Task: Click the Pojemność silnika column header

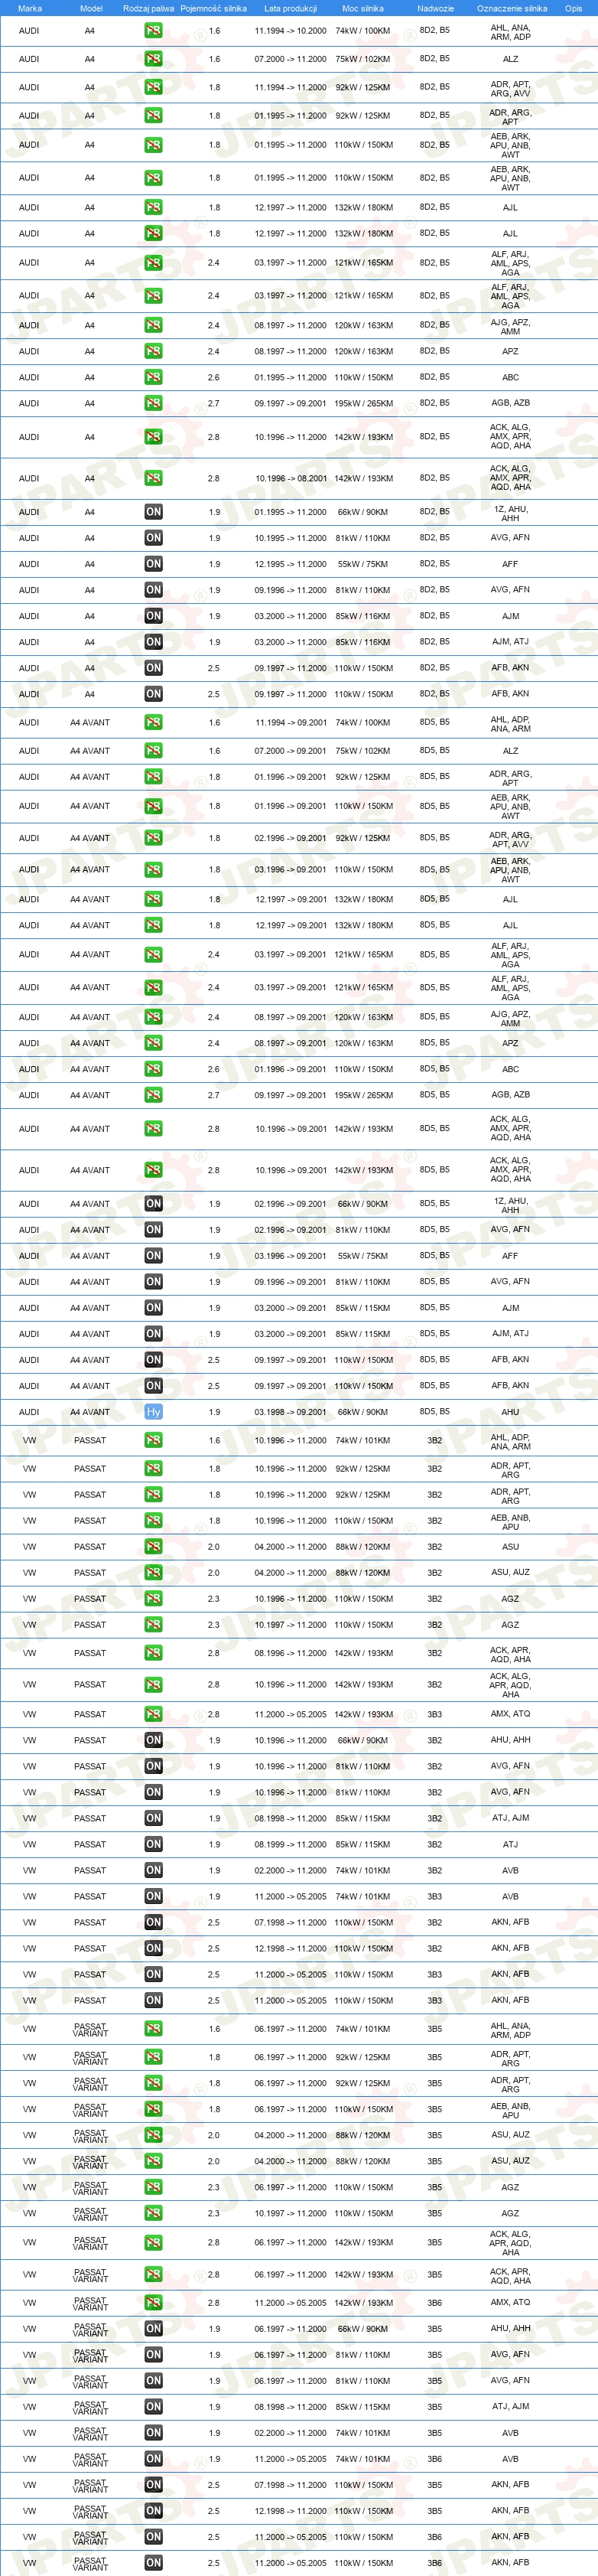Action: [x=213, y=8]
